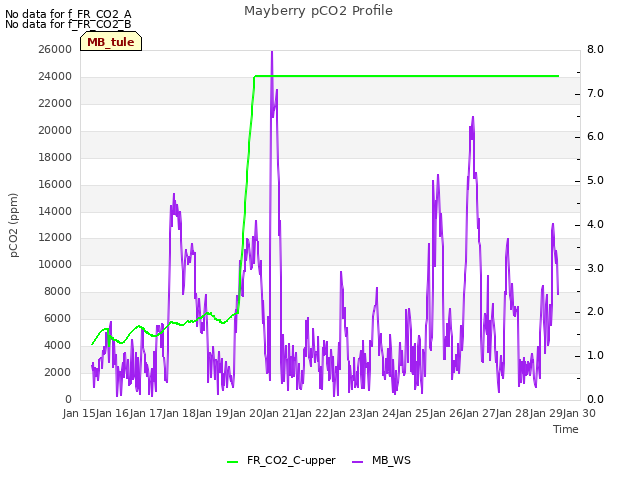
Task: Click the flat green line at 24000 ppm
Action: click(406, 76)
